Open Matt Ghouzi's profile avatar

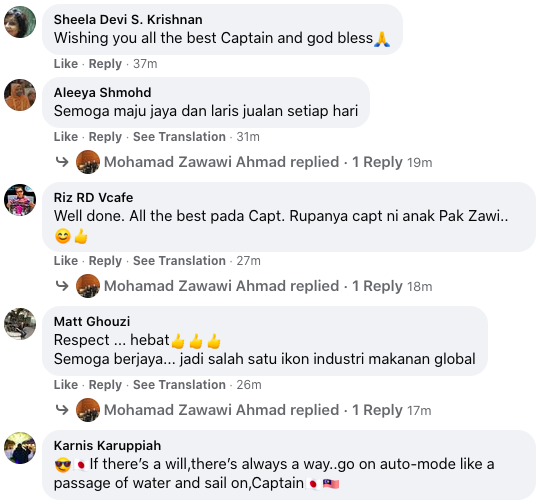(x=20, y=324)
